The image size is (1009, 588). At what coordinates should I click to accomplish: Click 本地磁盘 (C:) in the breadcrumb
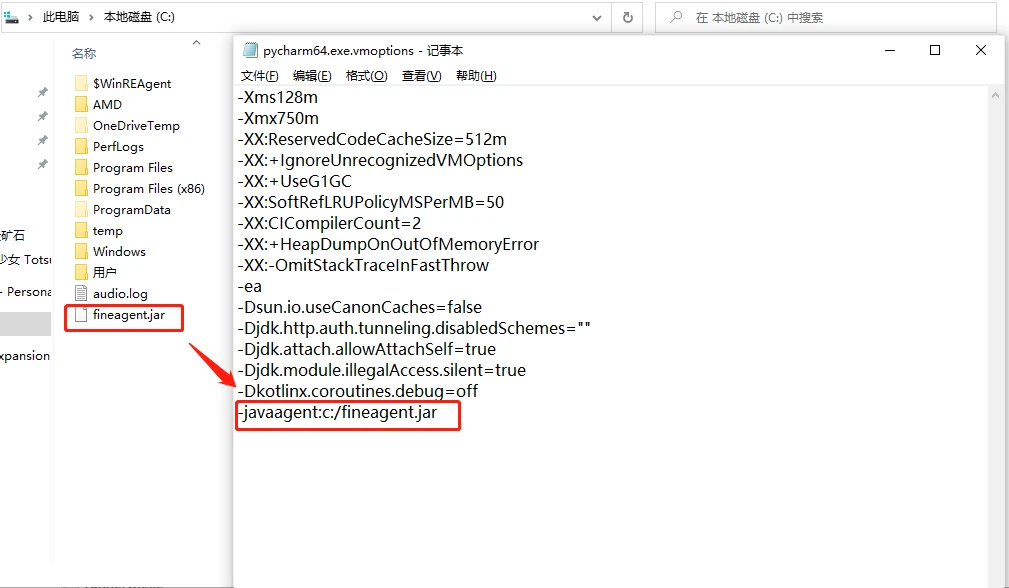point(139,17)
